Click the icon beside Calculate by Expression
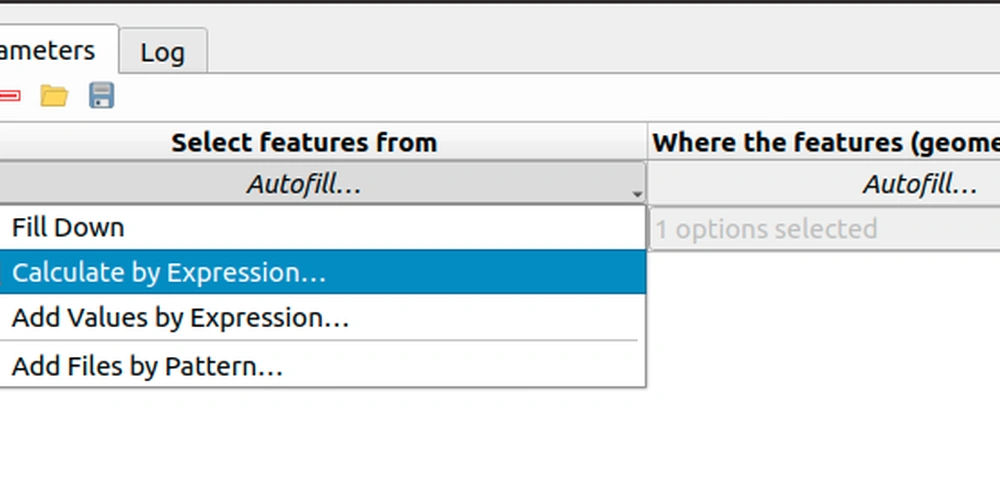 [2, 272]
